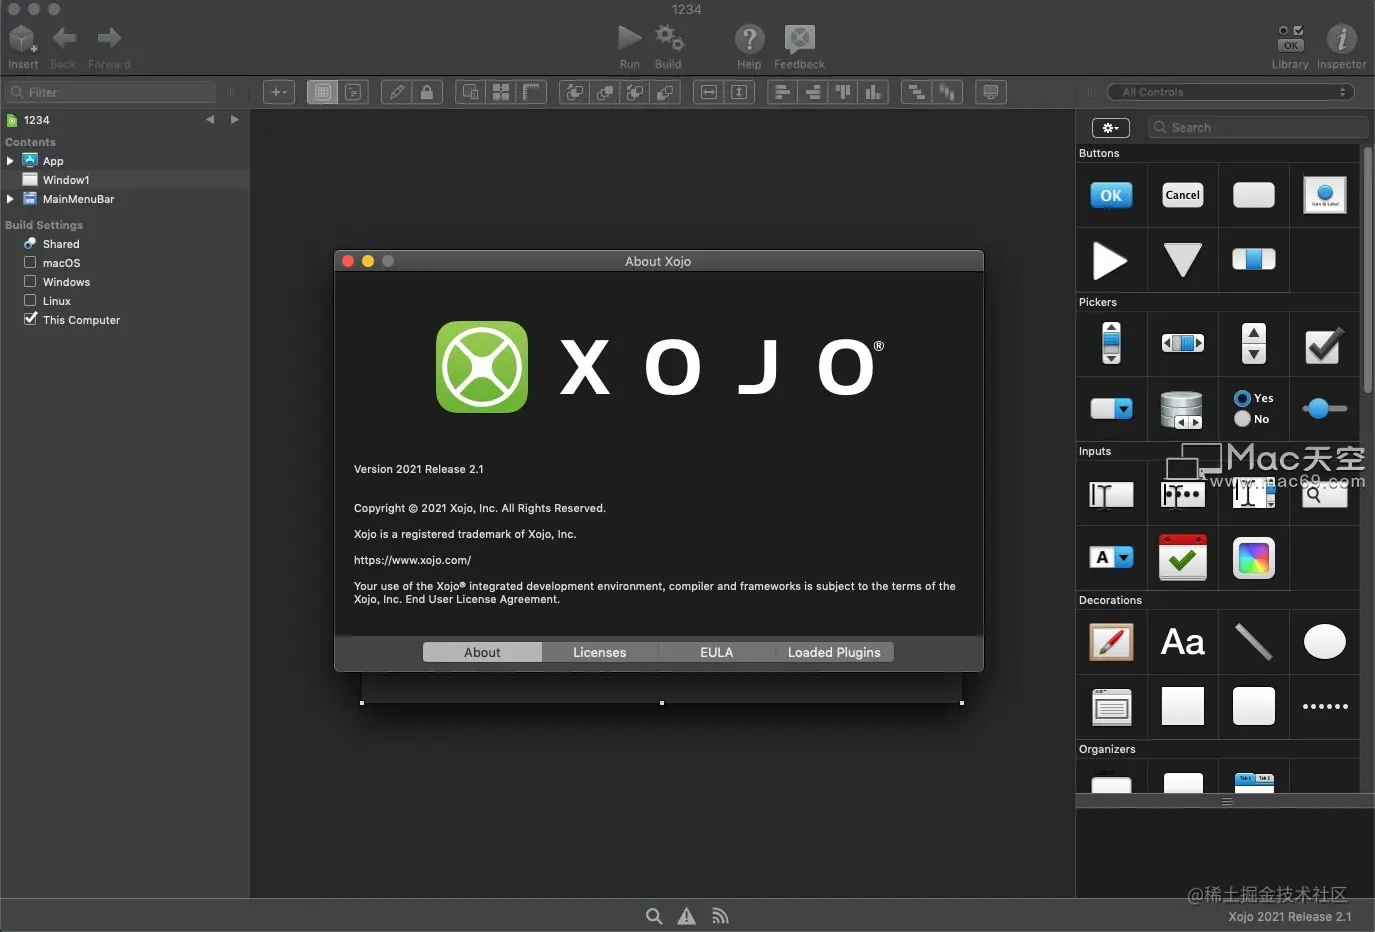Screen dimensions: 1375x932
Task: Open the Library gear options menu
Action: pos(1110,128)
